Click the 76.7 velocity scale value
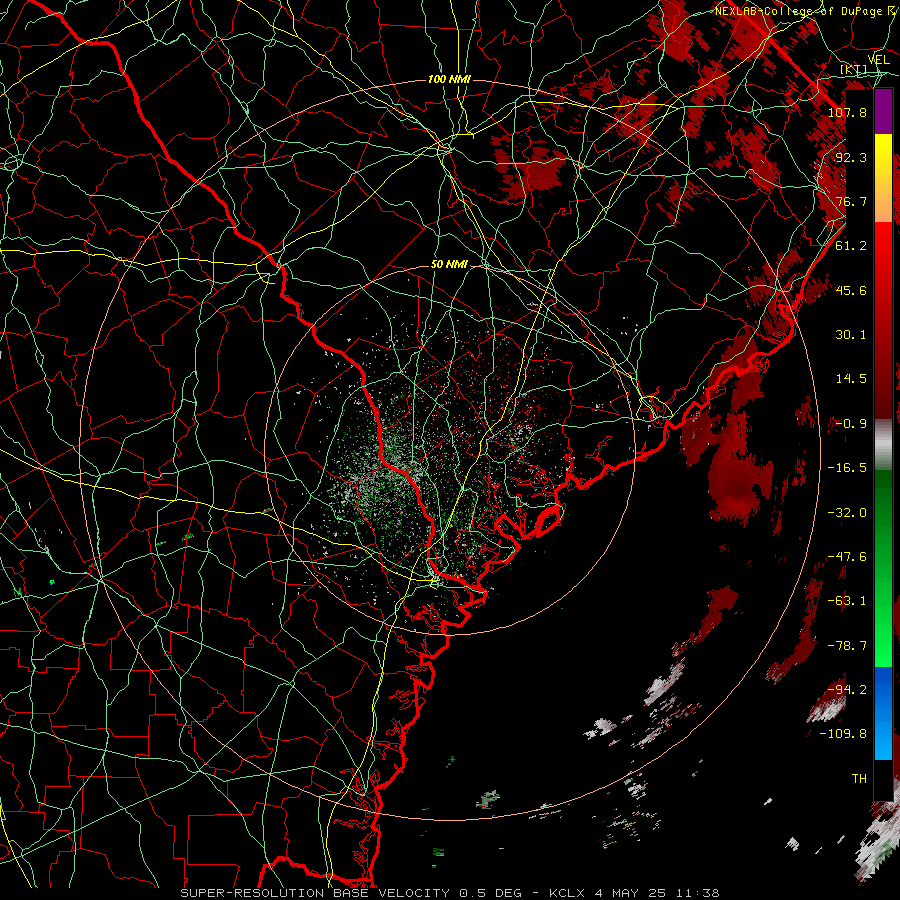 coord(851,201)
